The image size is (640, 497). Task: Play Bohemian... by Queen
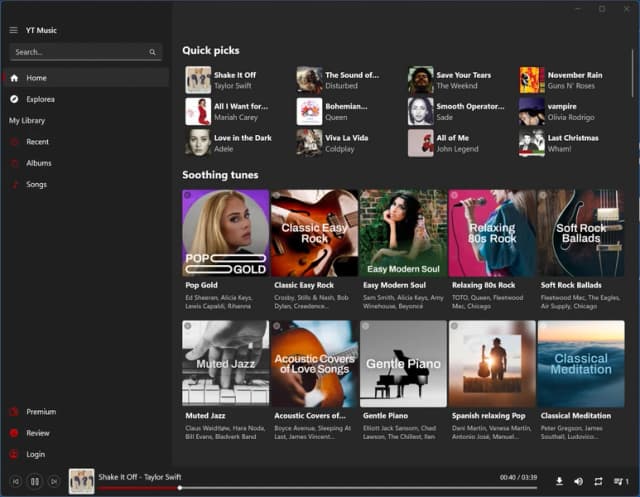345,111
